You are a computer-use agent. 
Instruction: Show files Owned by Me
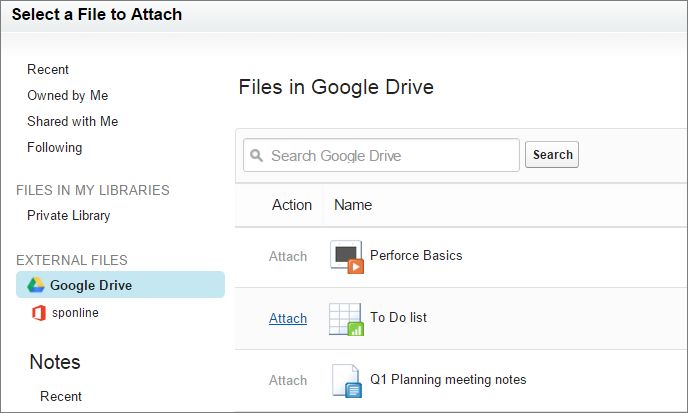tap(68, 95)
